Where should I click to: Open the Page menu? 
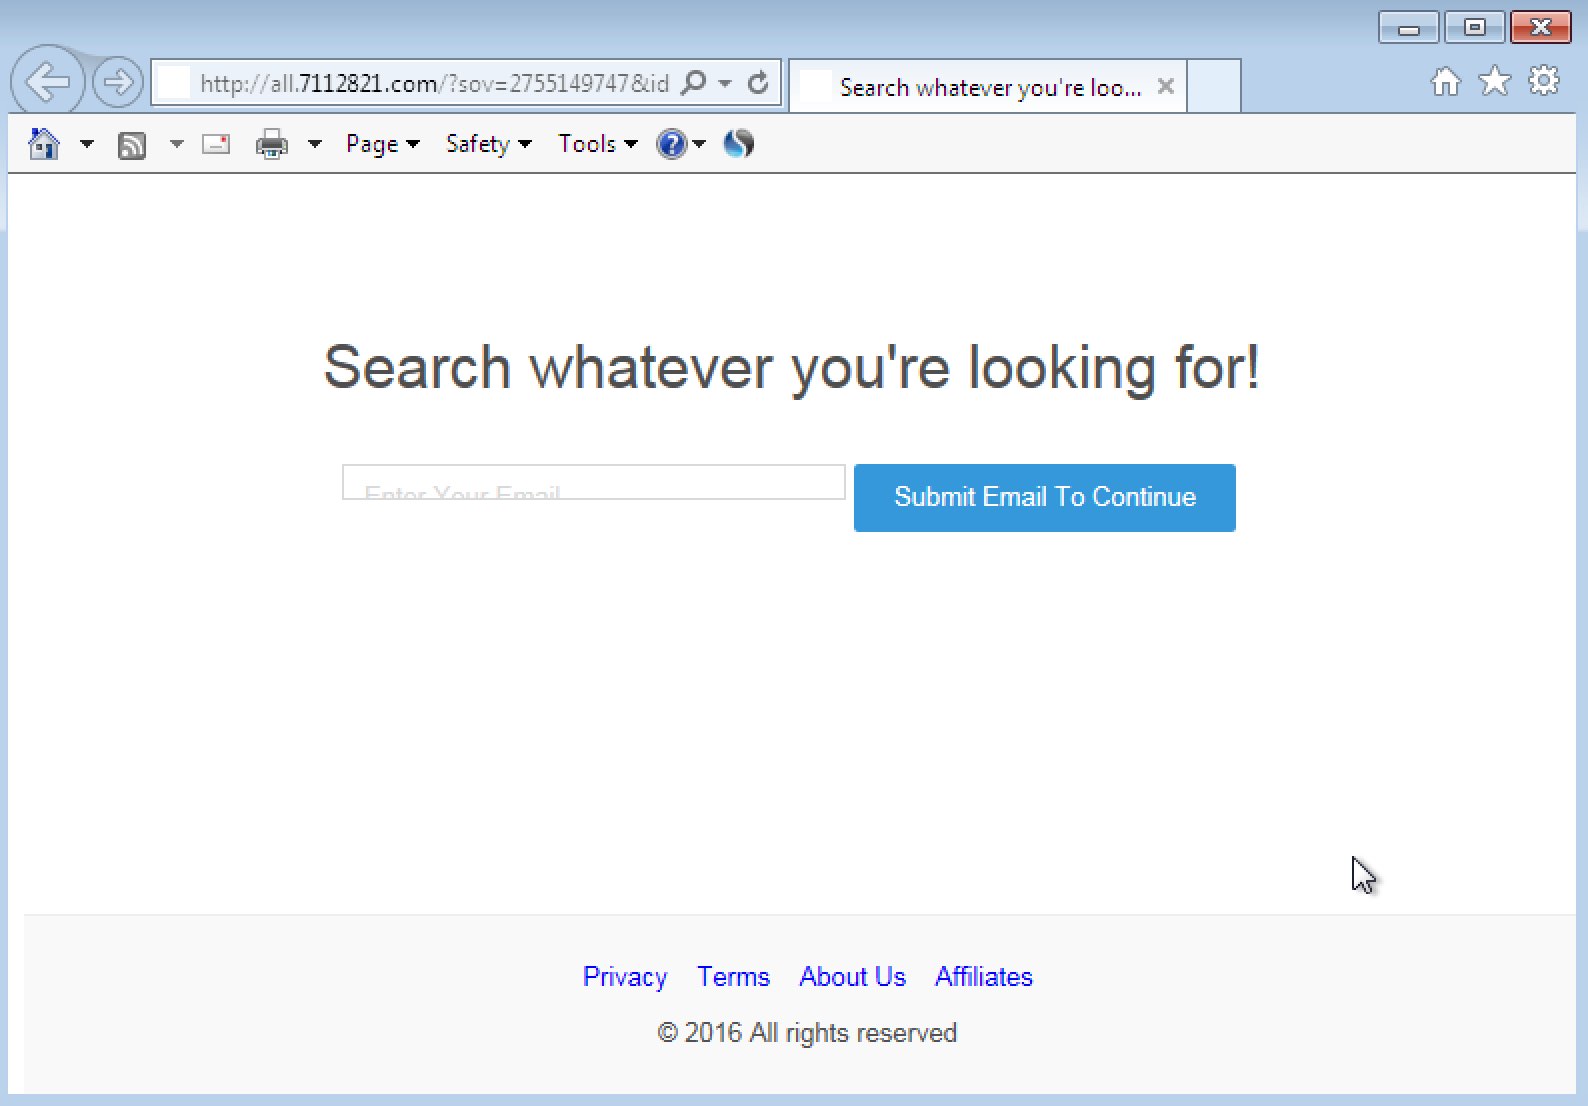tap(382, 144)
